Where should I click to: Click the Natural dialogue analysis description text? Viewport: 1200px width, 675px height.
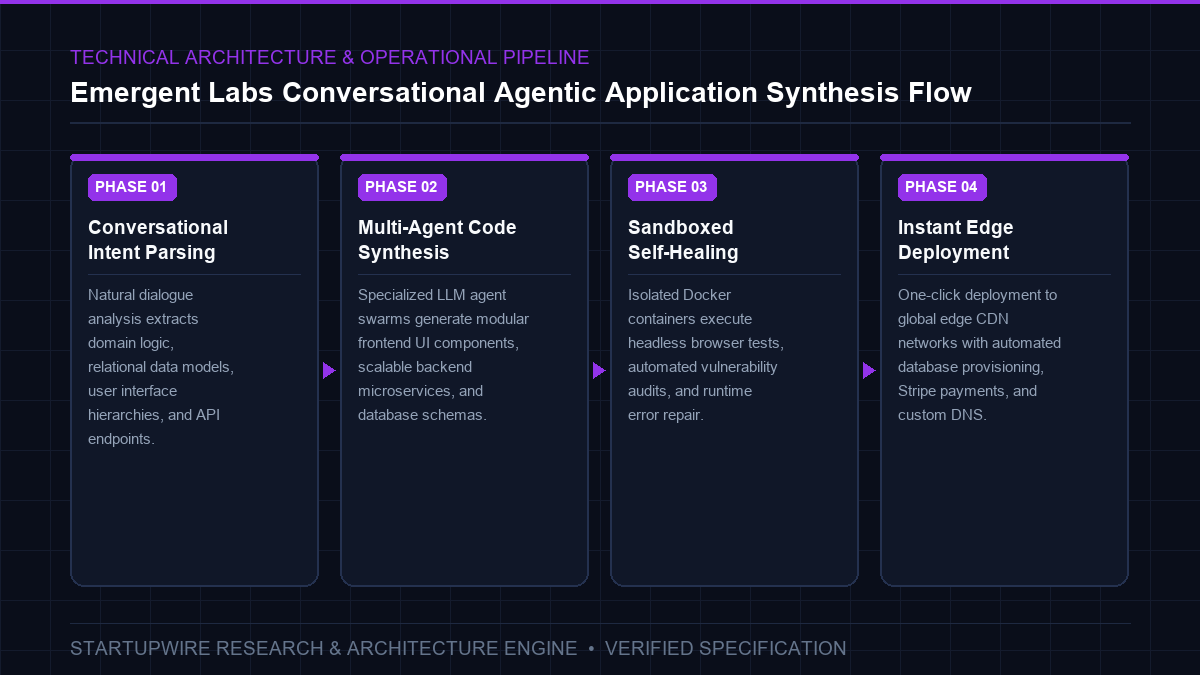(161, 367)
